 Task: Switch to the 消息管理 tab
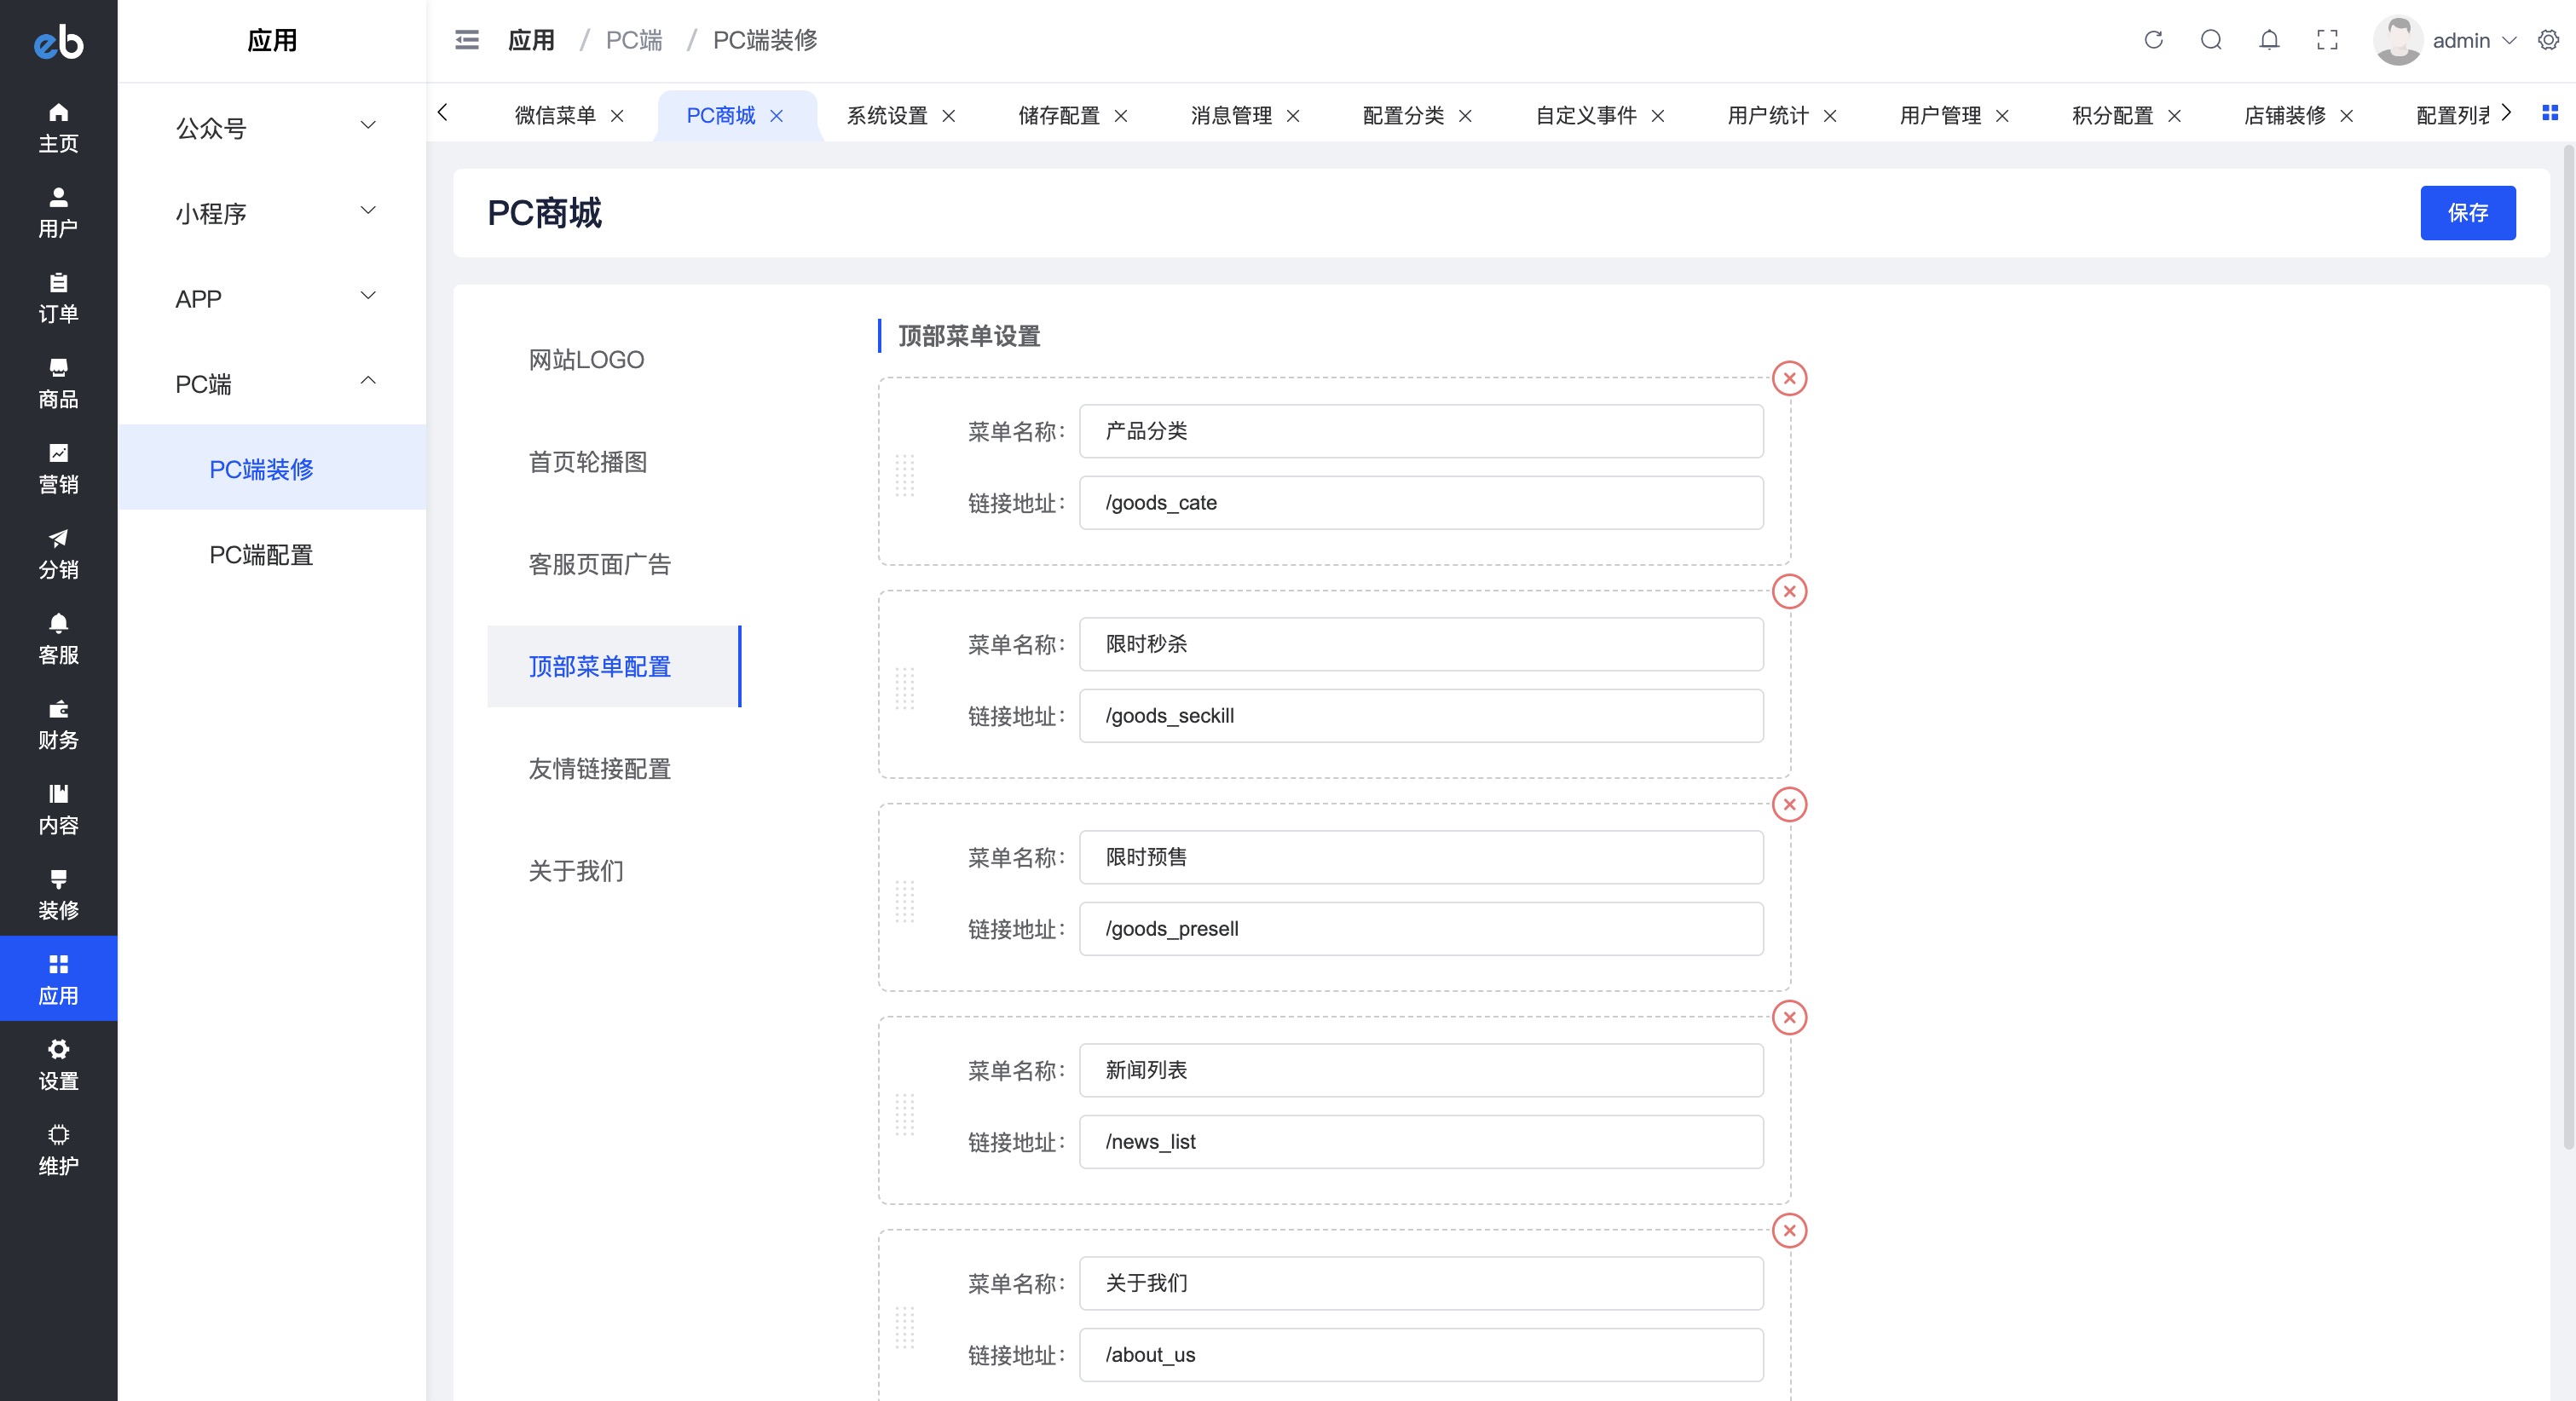tap(1231, 115)
